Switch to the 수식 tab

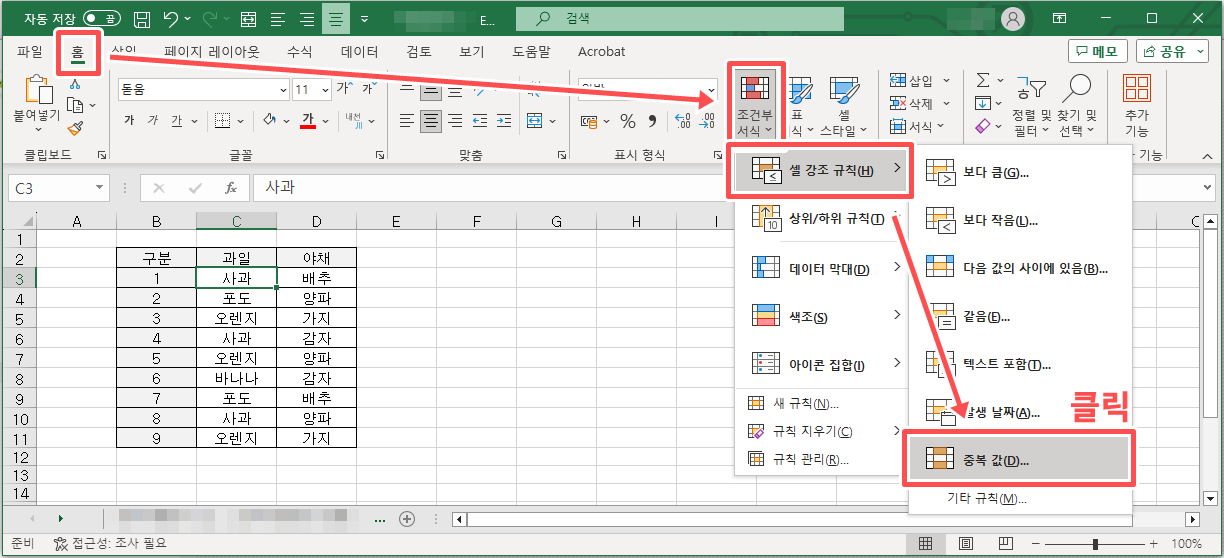tap(300, 52)
